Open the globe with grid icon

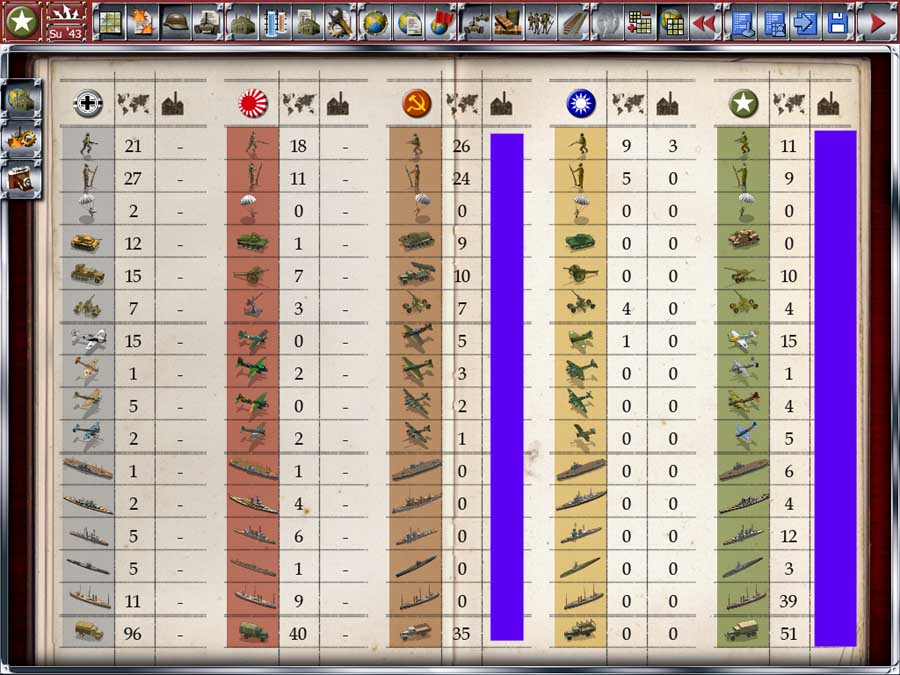coord(672,22)
